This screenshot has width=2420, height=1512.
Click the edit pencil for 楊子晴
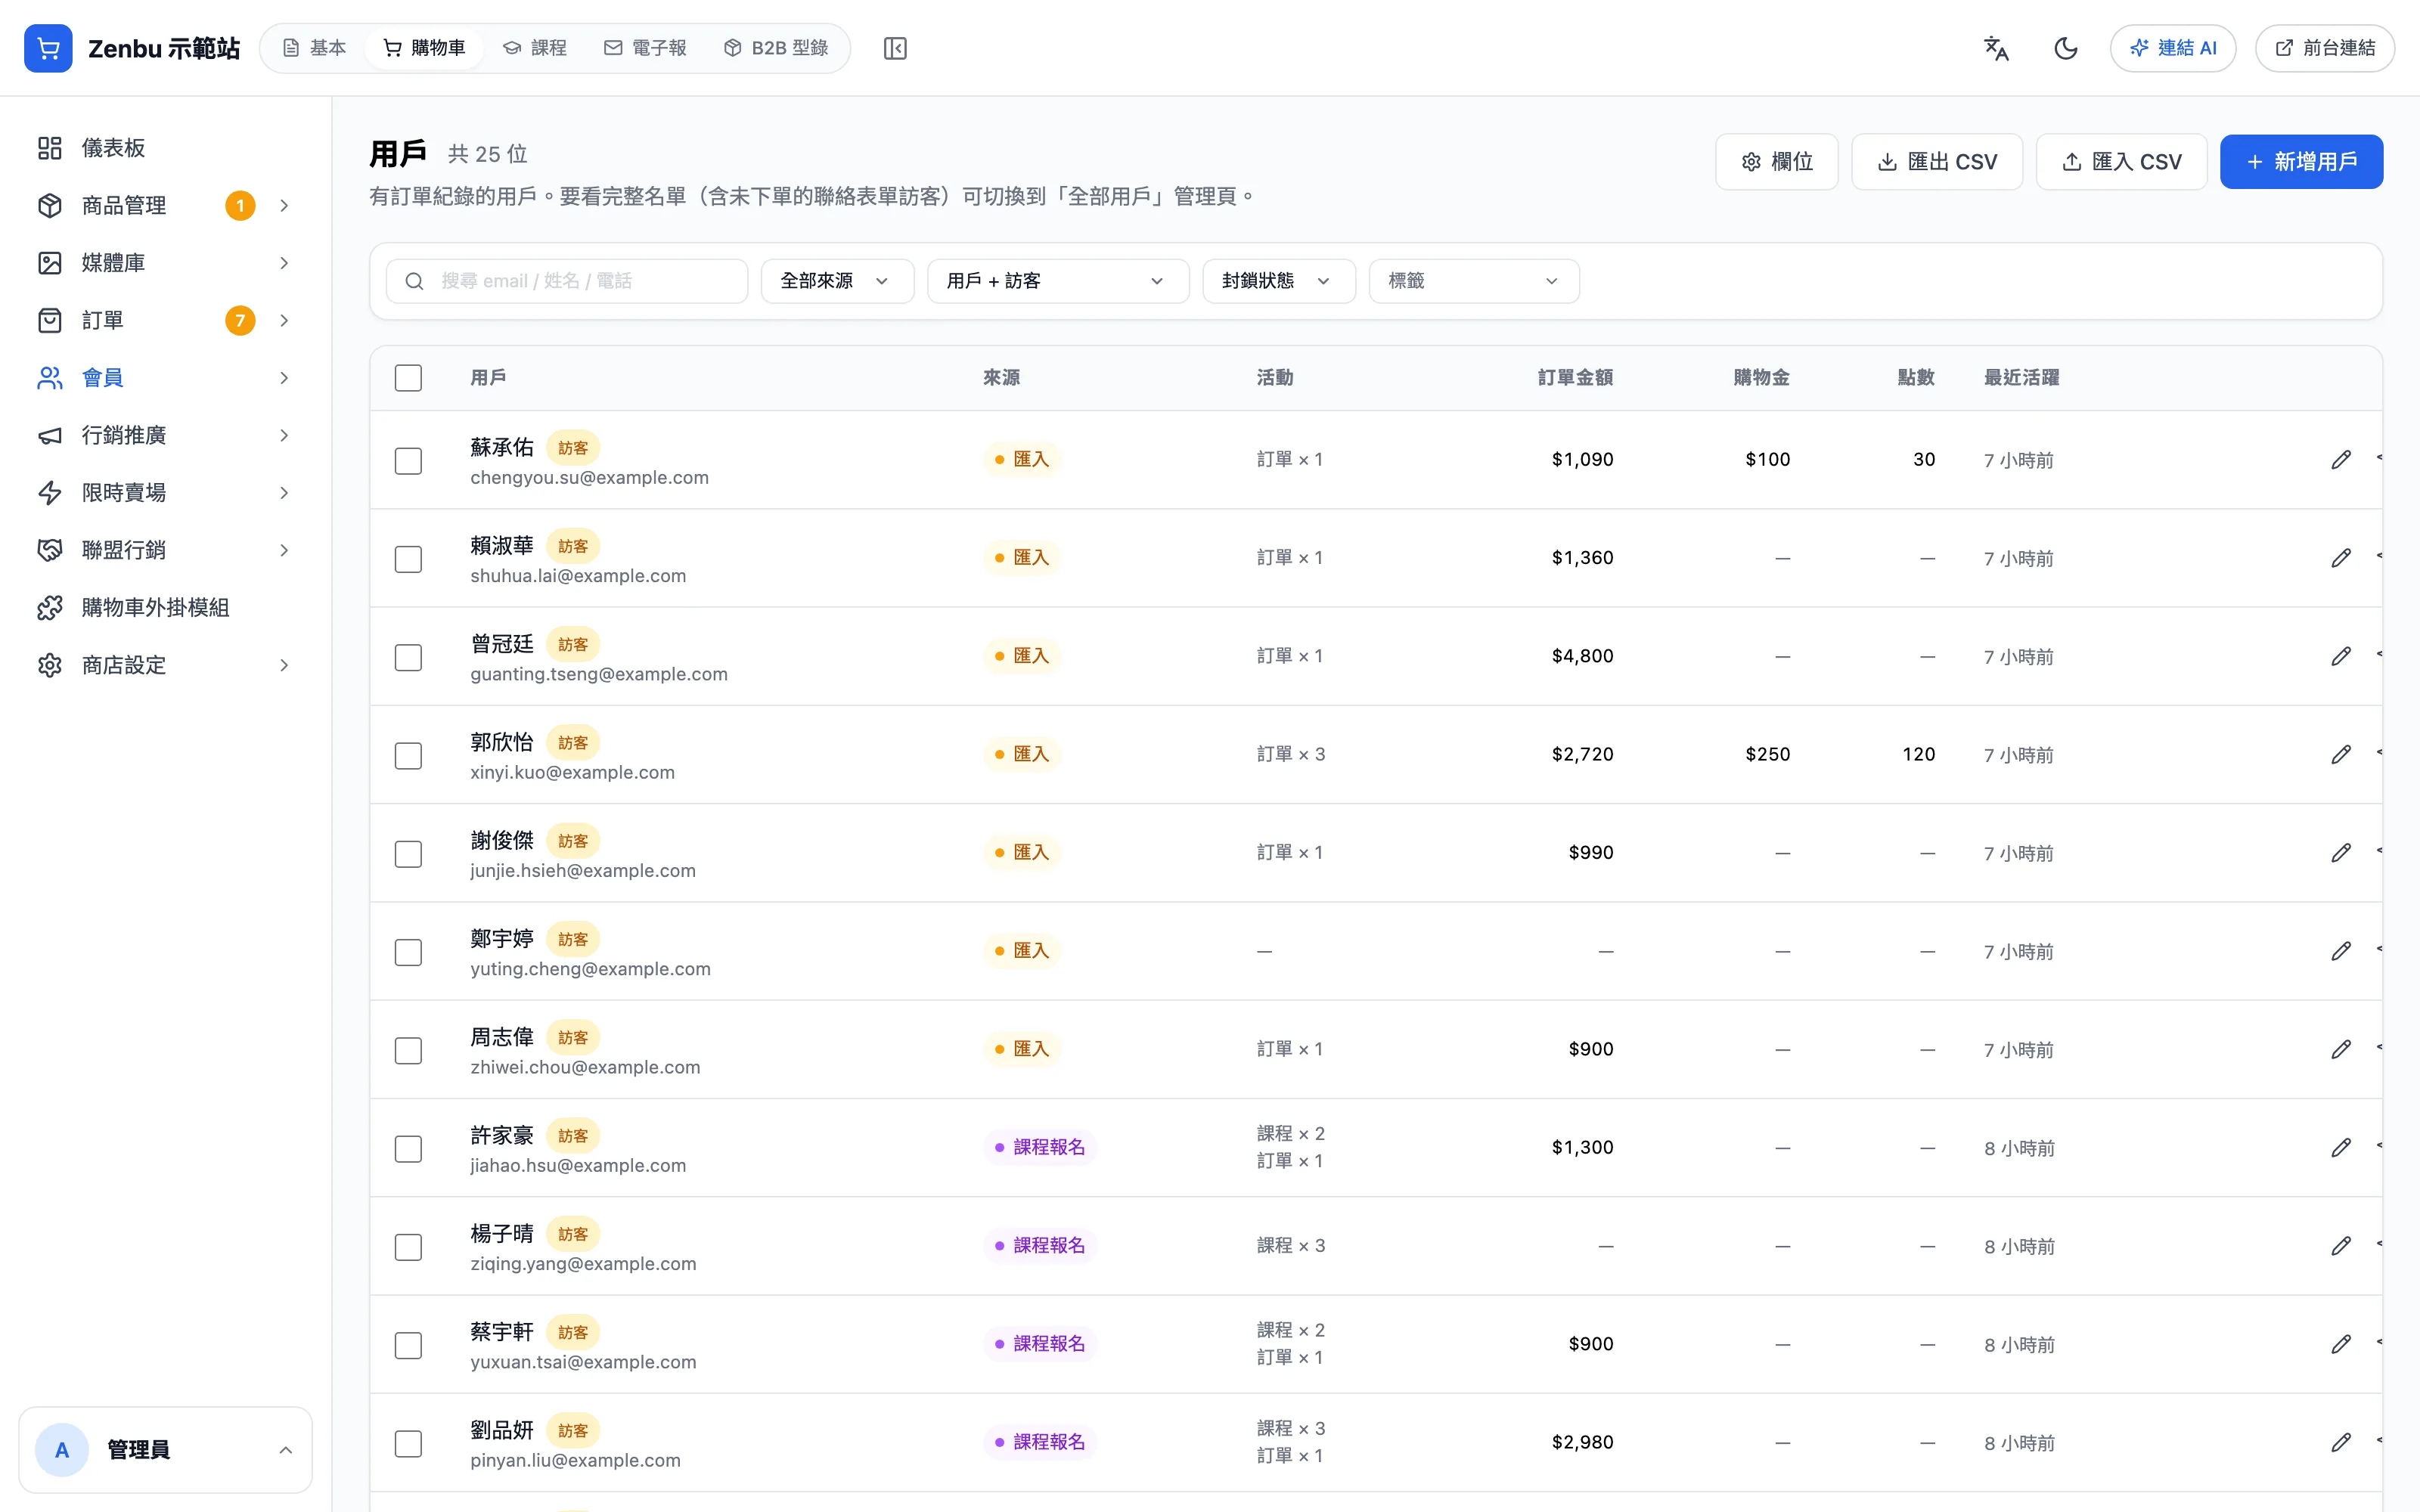click(2341, 1246)
